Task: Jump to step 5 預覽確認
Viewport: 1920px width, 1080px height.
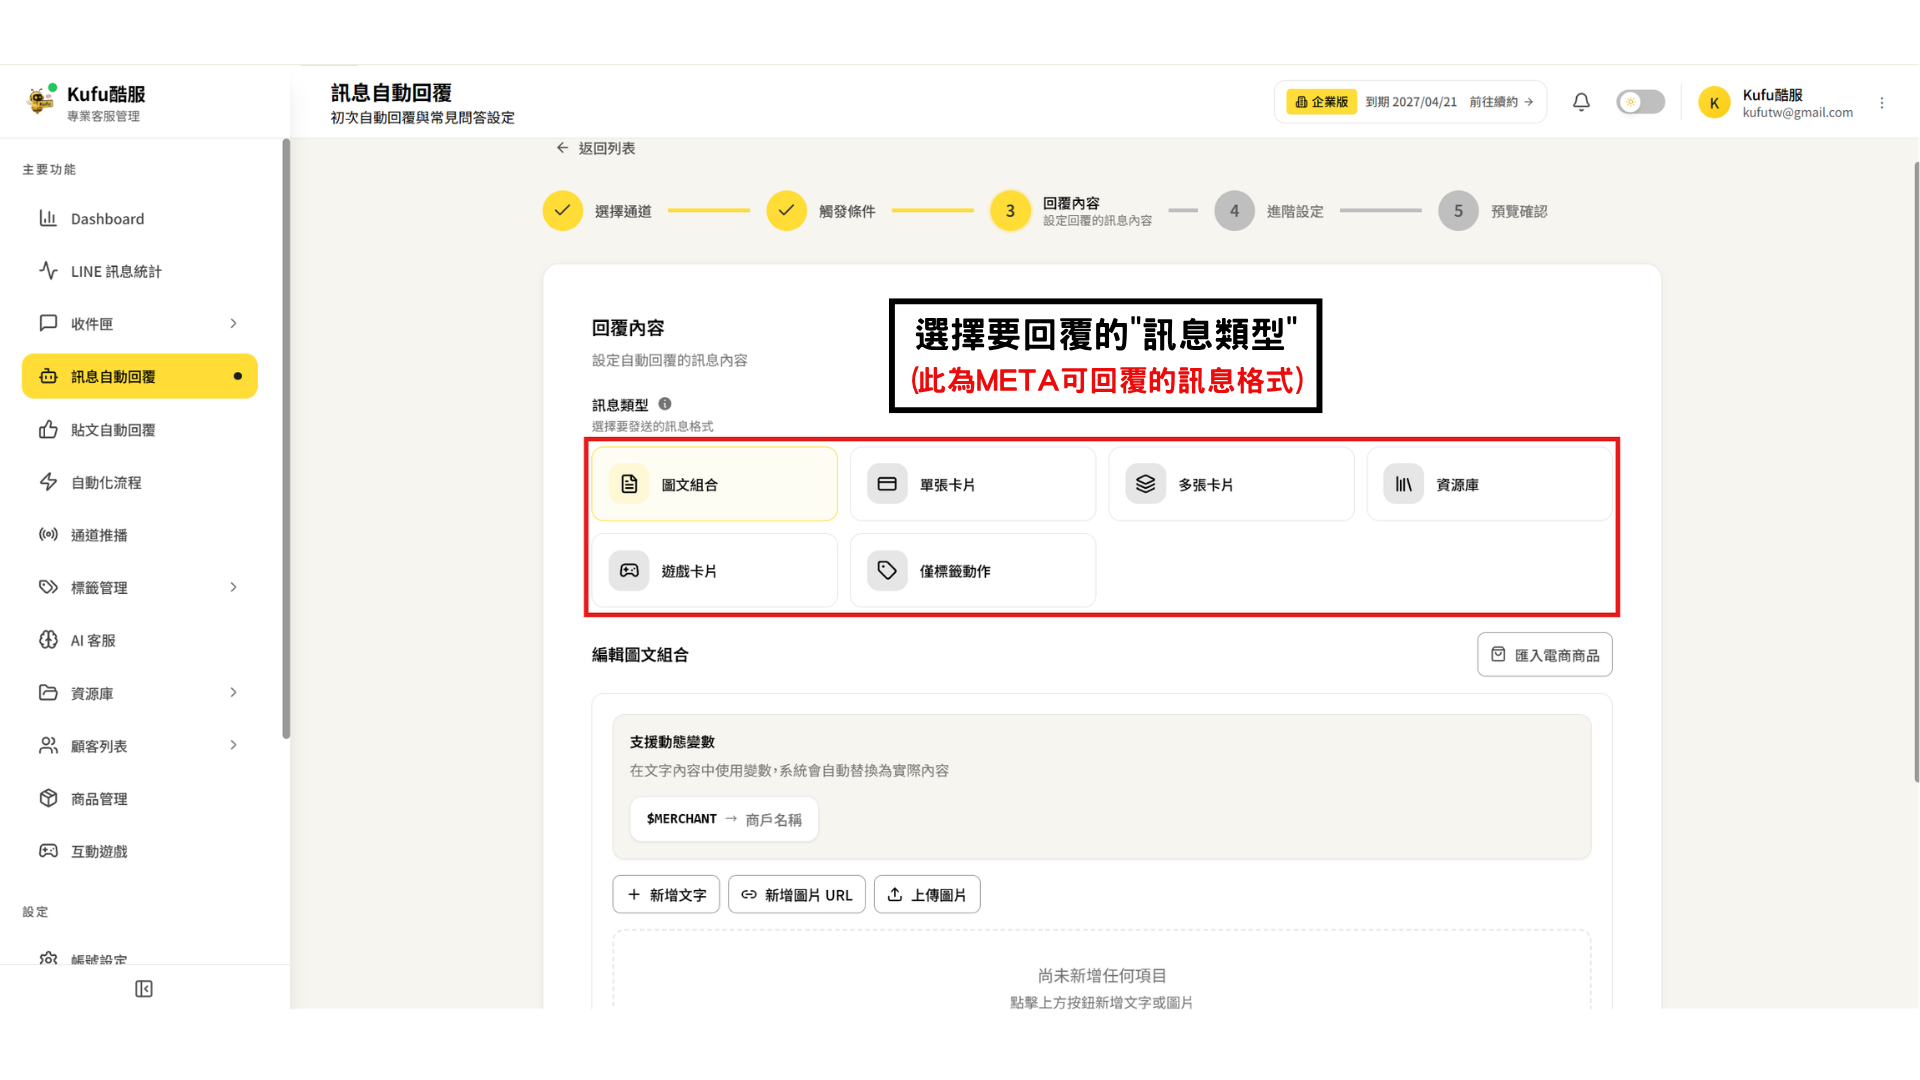Action: point(1493,211)
